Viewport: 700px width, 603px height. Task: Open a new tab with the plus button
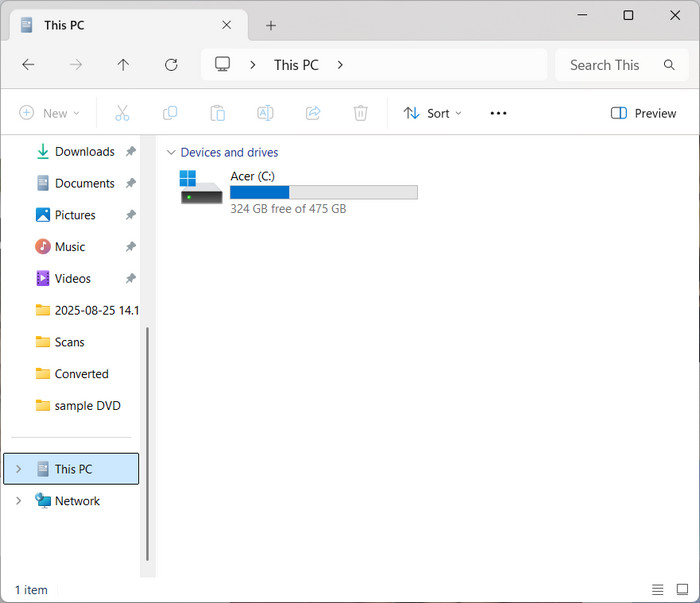pos(271,25)
